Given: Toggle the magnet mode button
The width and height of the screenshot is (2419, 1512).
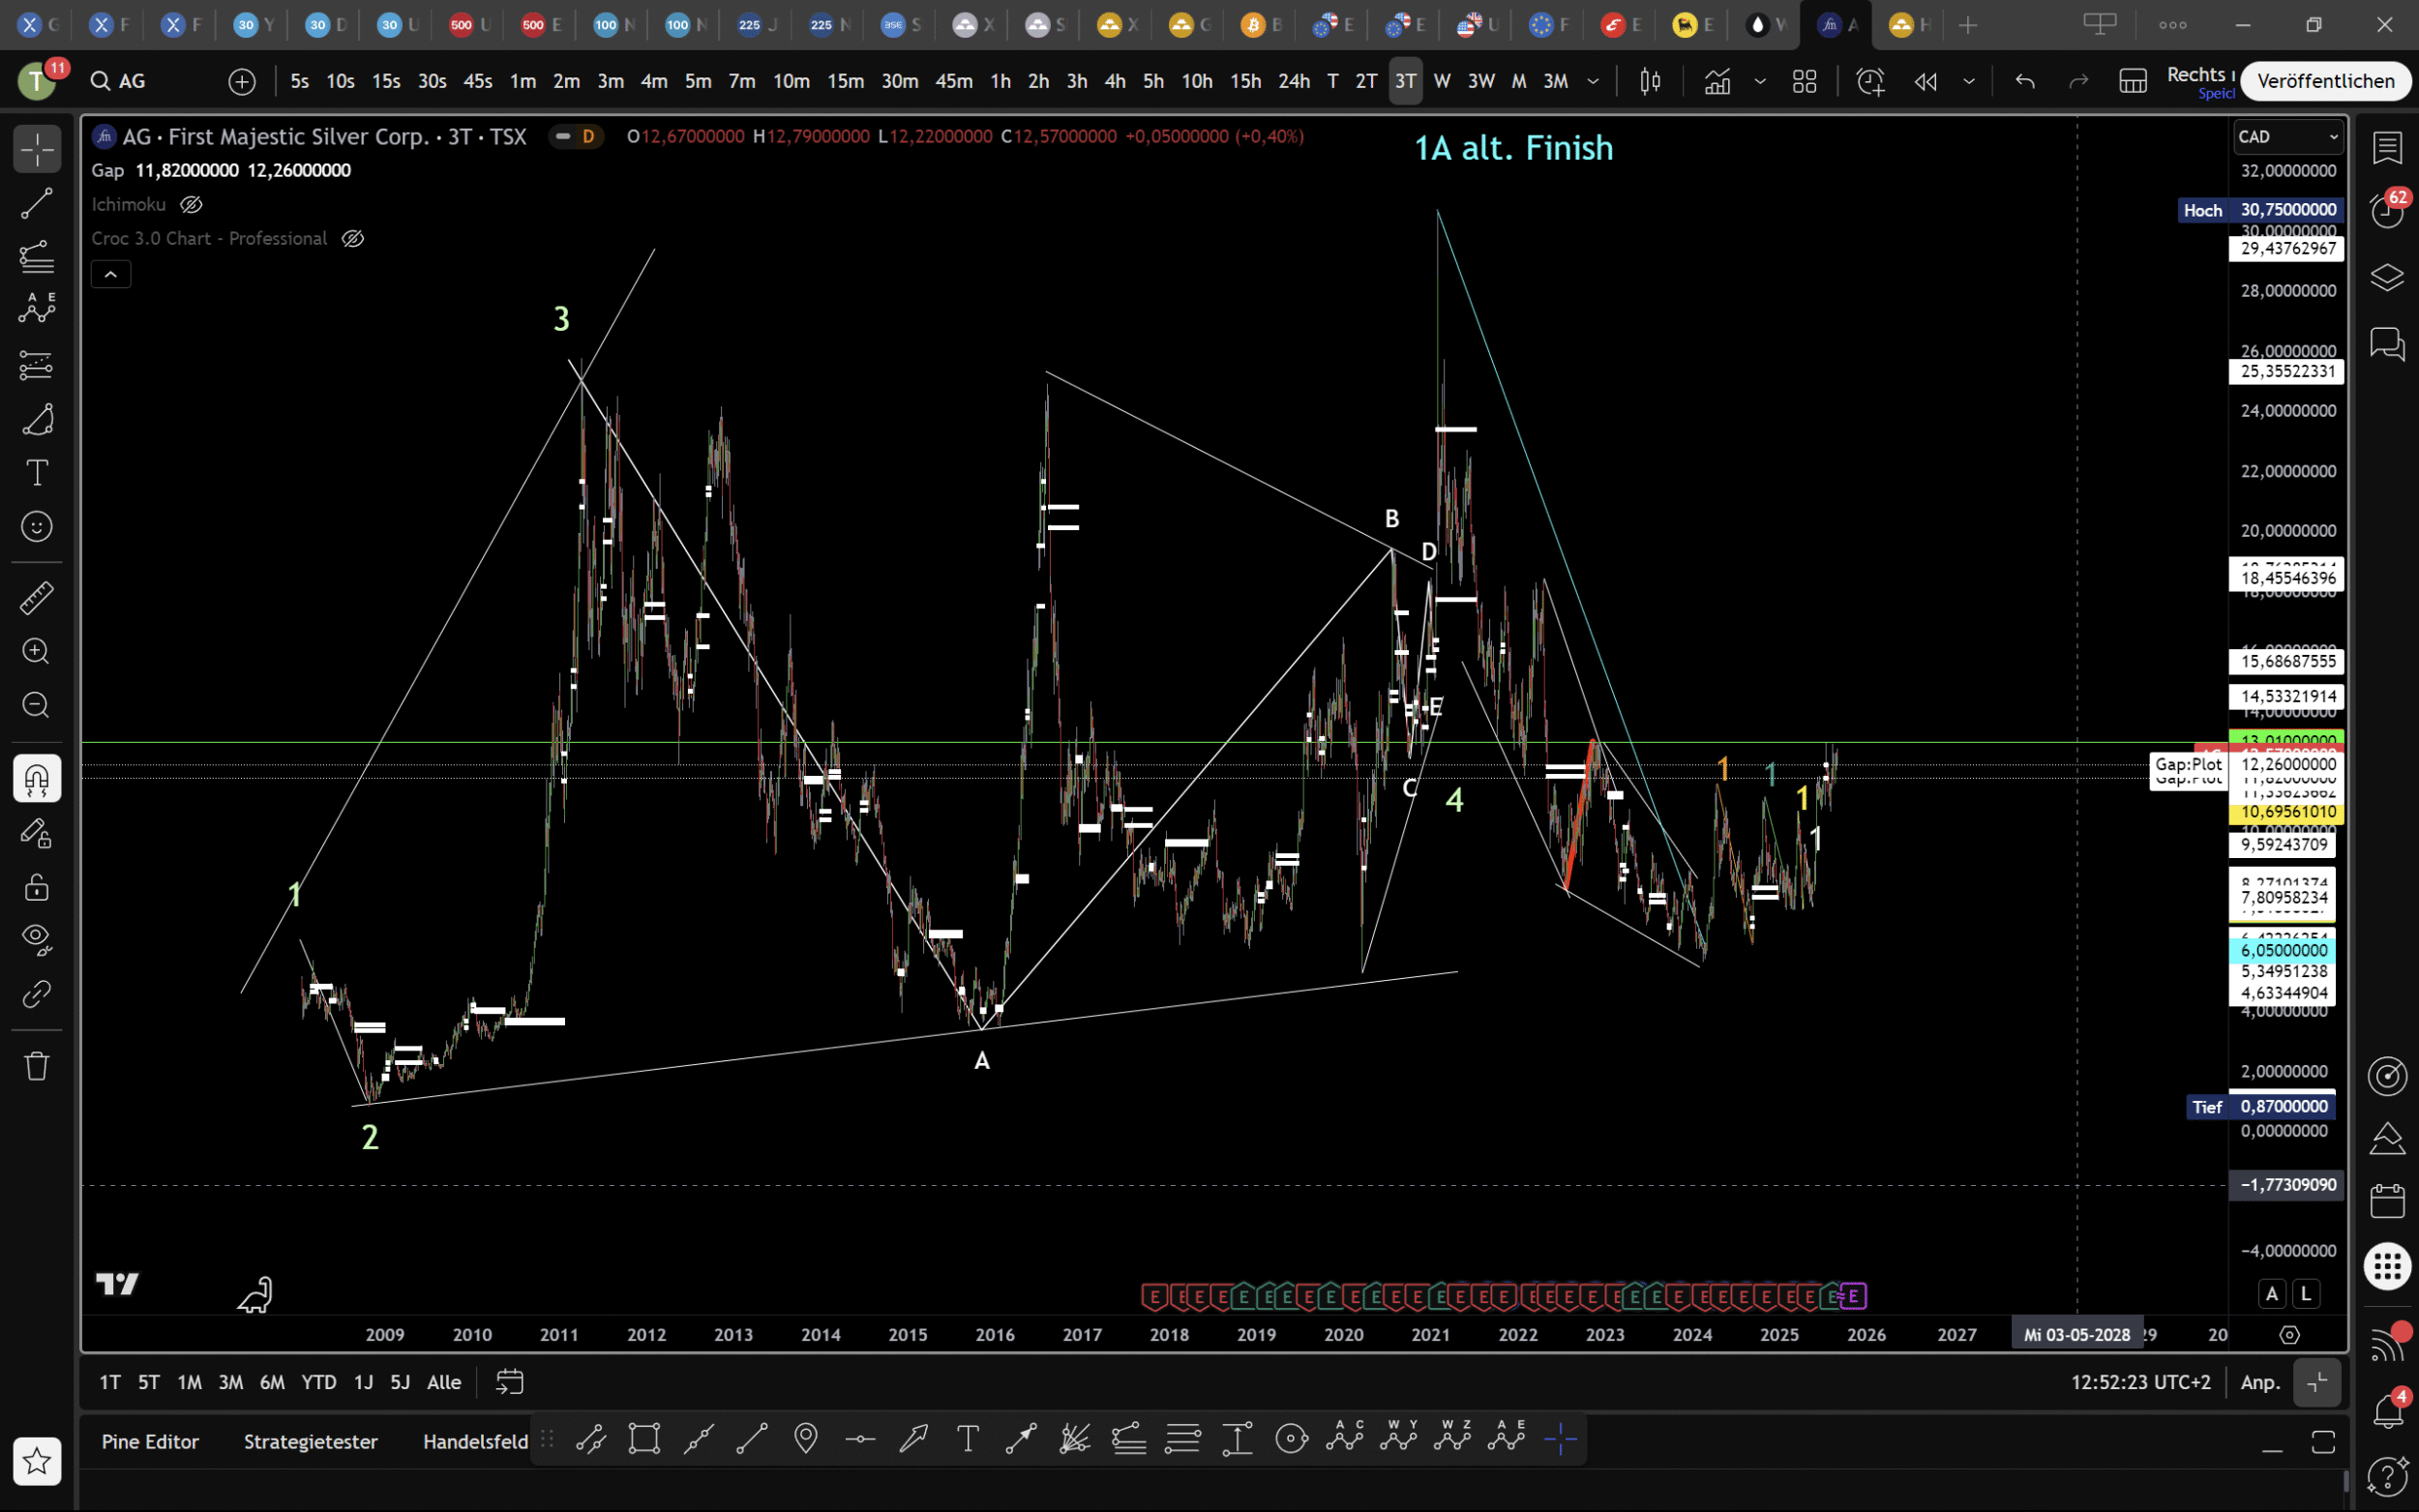Looking at the screenshot, I should tap(37, 778).
